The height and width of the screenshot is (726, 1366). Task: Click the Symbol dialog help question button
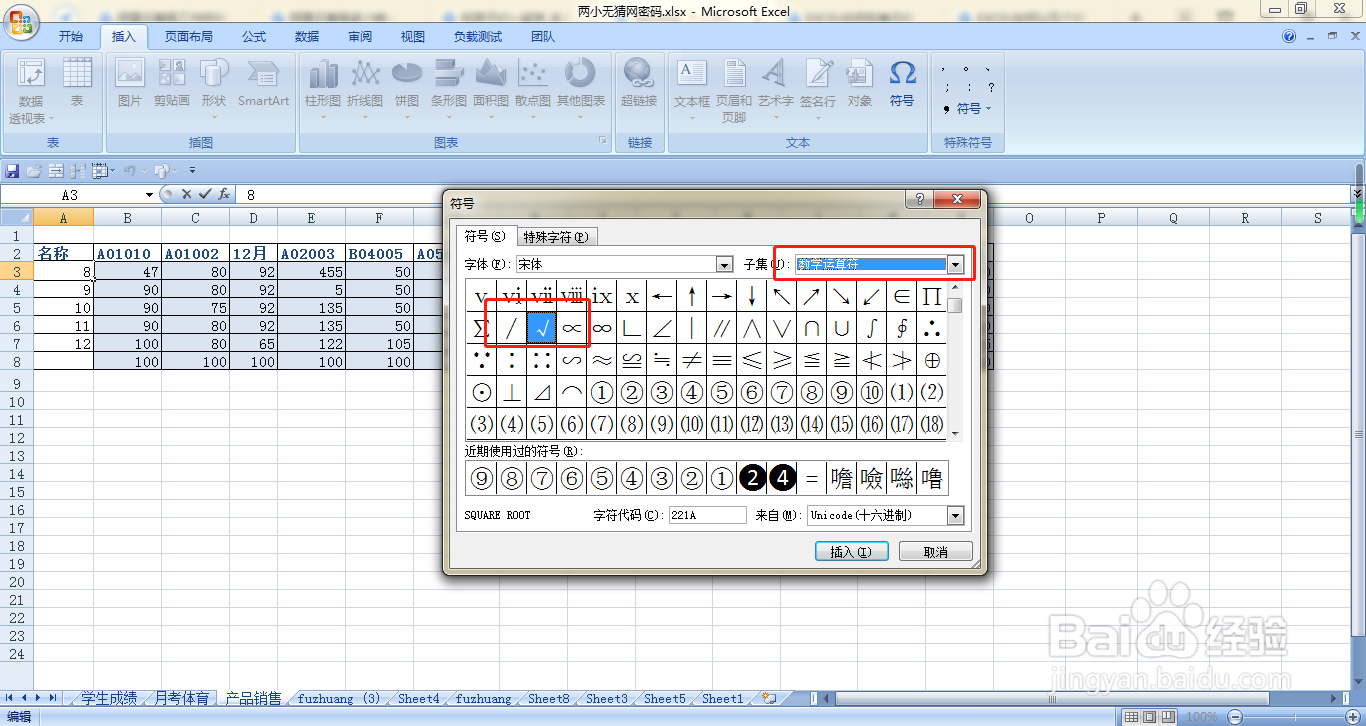[x=920, y=200]
